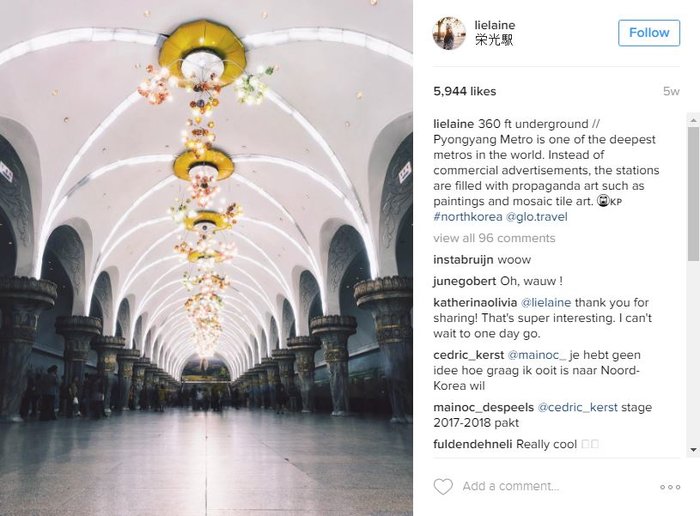Click the Add a comment field
700x516 pixels.
click(x=540, y=487)
